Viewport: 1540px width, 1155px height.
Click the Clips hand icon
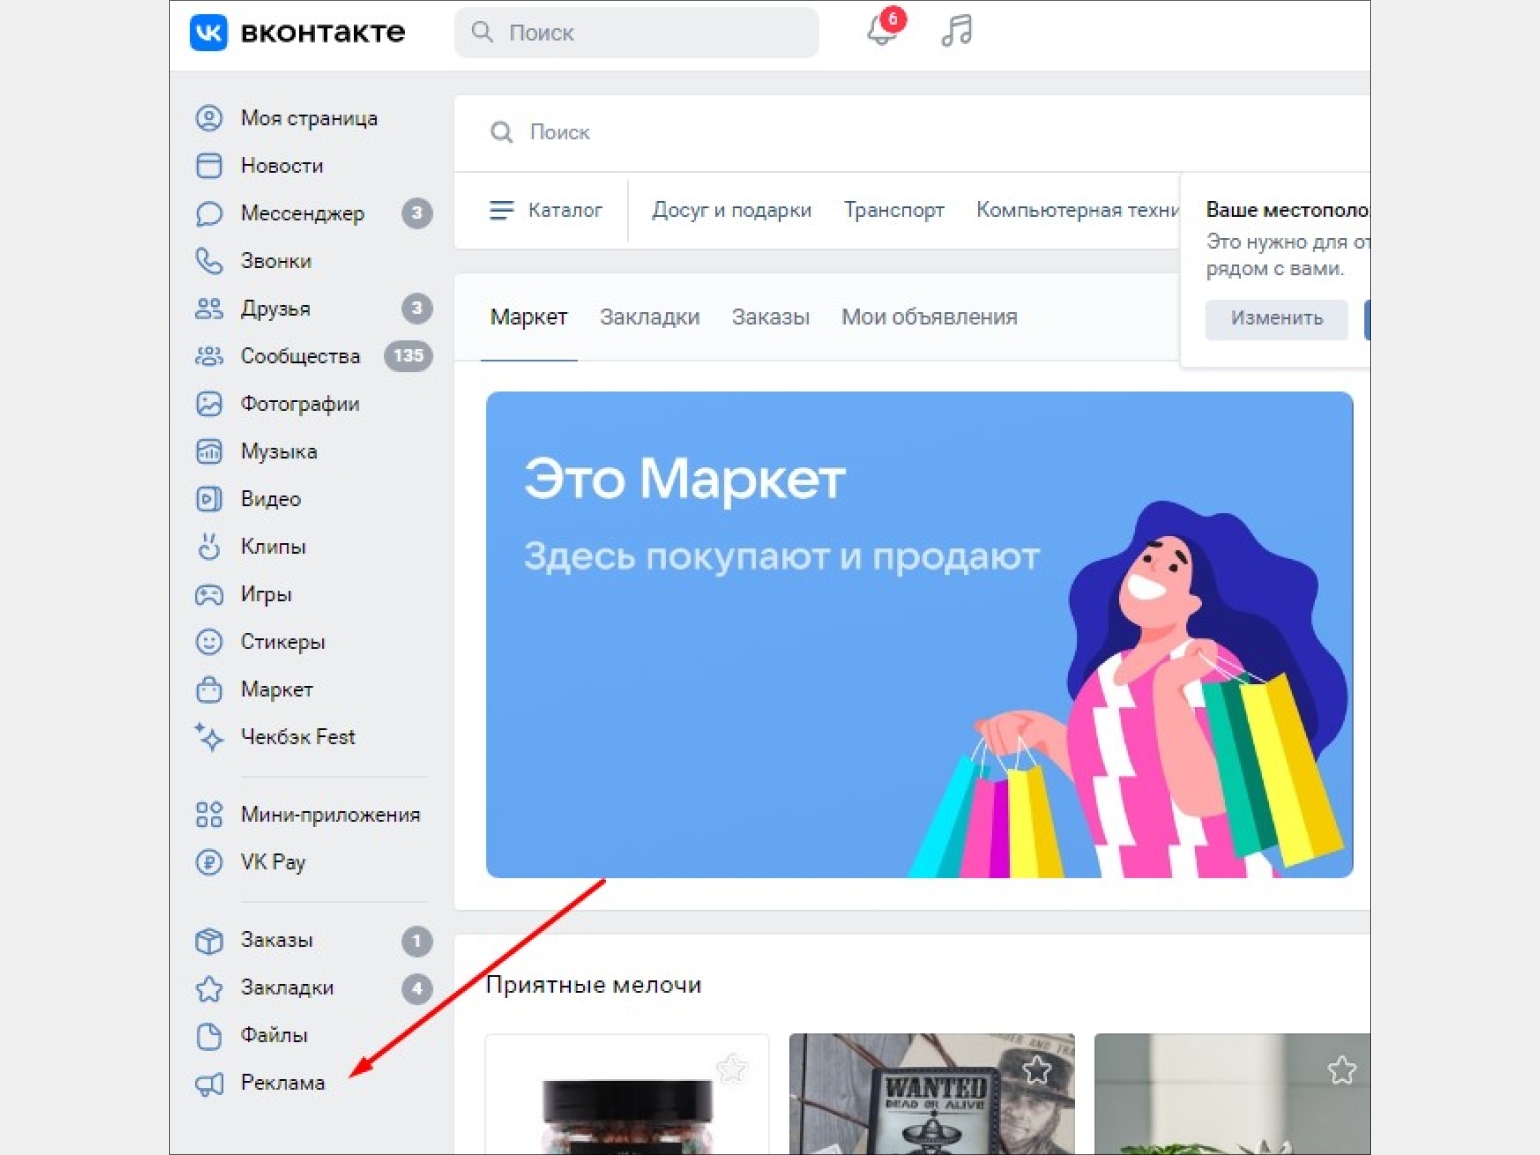pyautogui.click(x=209, y=546)
